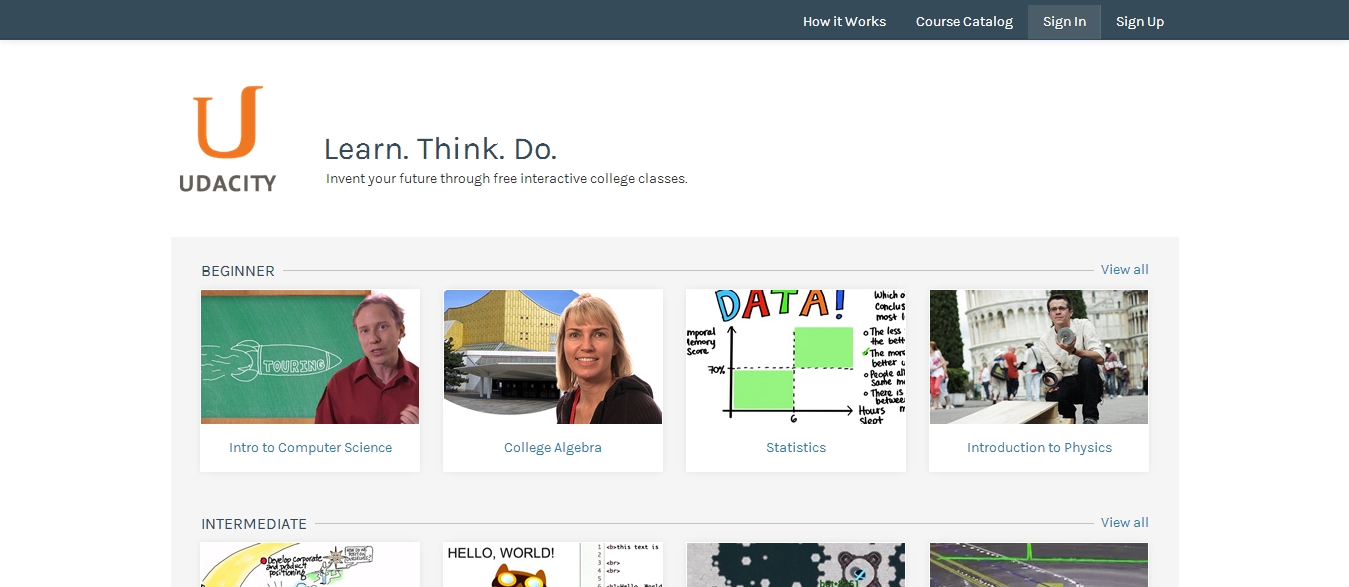Open How it Works page
The height and width of the screenshot is (587, 1349).
844,21
